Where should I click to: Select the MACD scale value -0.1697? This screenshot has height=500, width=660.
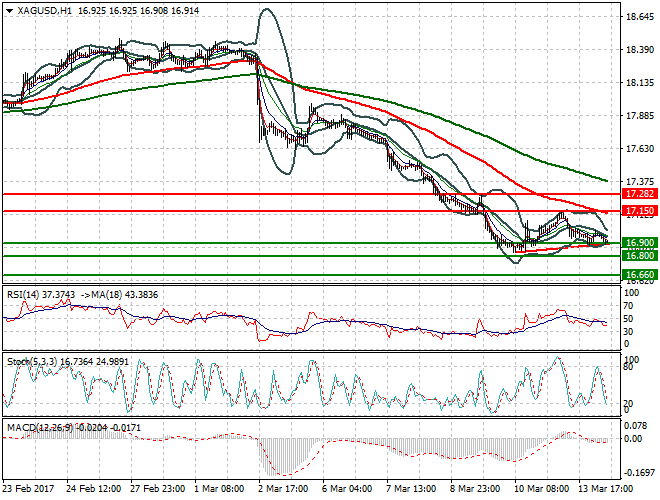click(639, 473)
